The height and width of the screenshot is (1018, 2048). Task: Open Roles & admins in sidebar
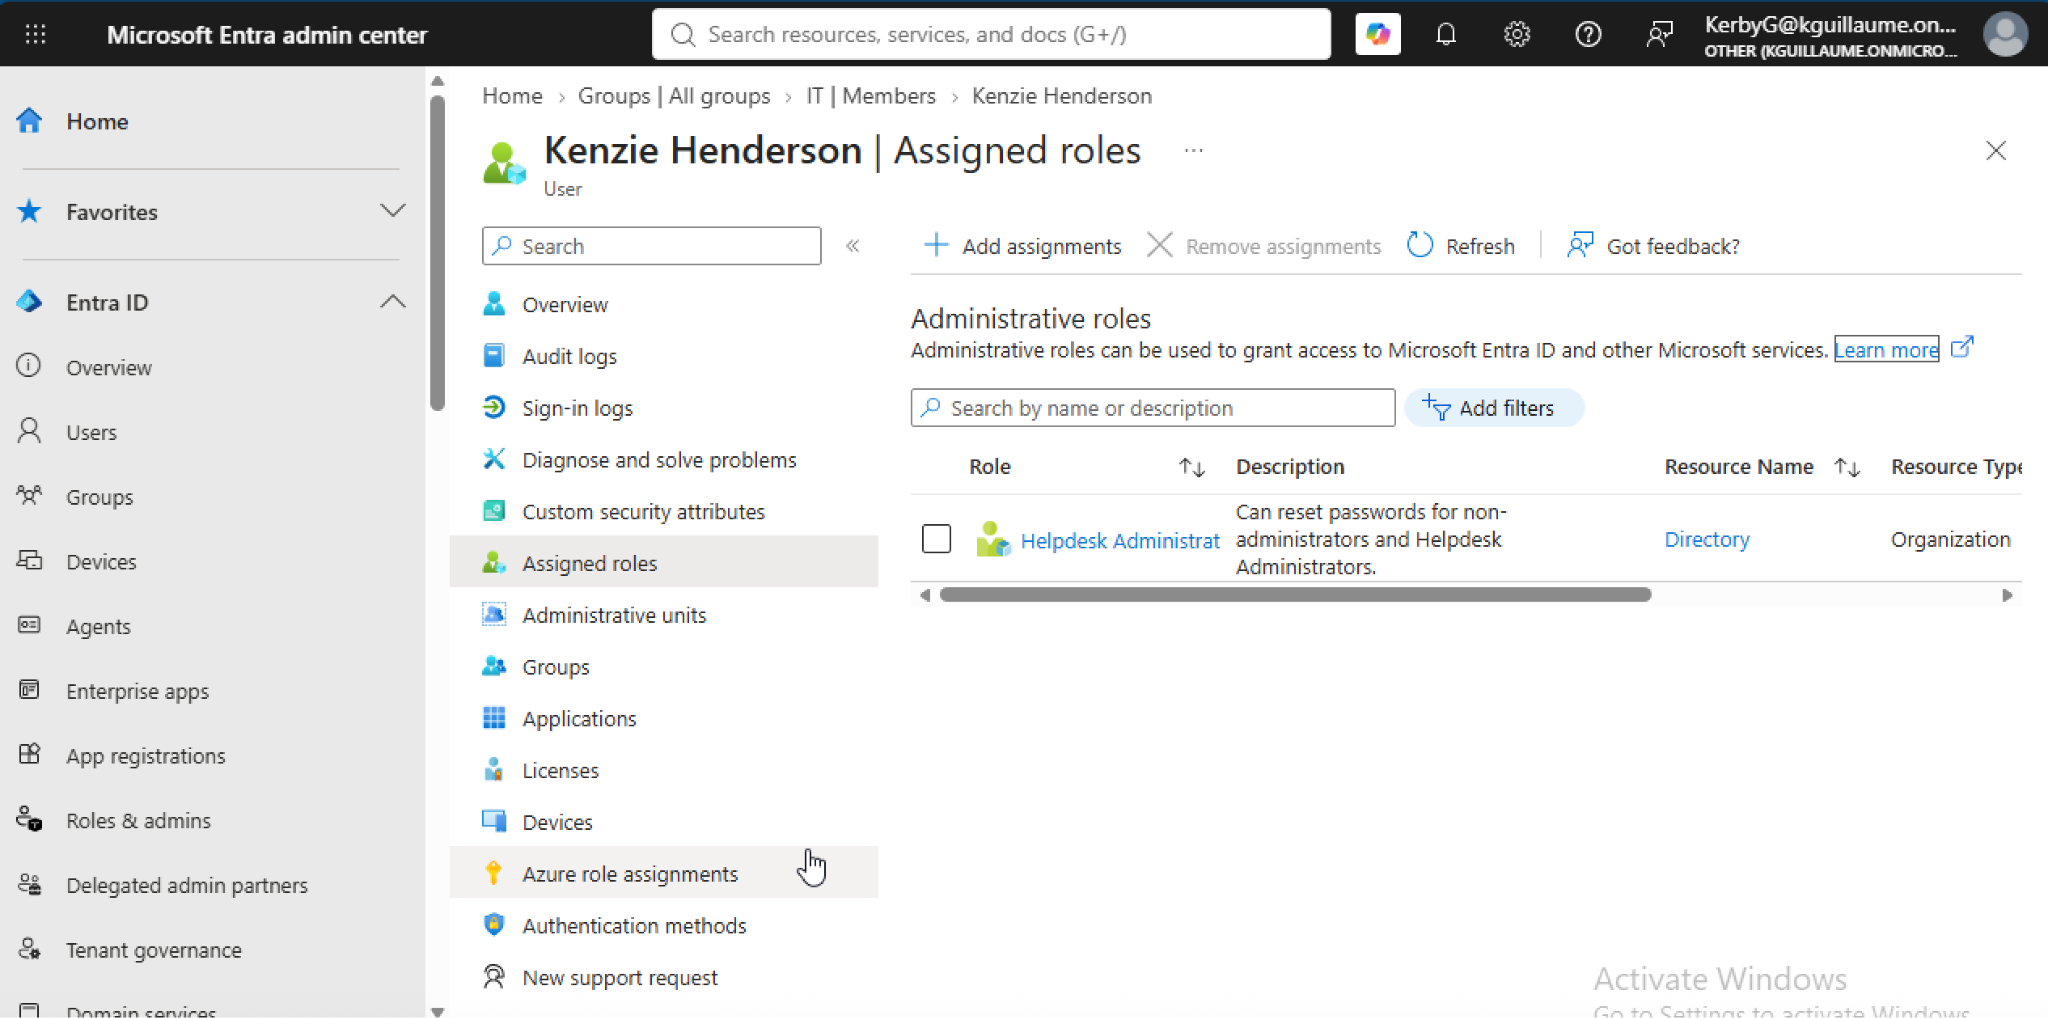click(x=138, y=820)
